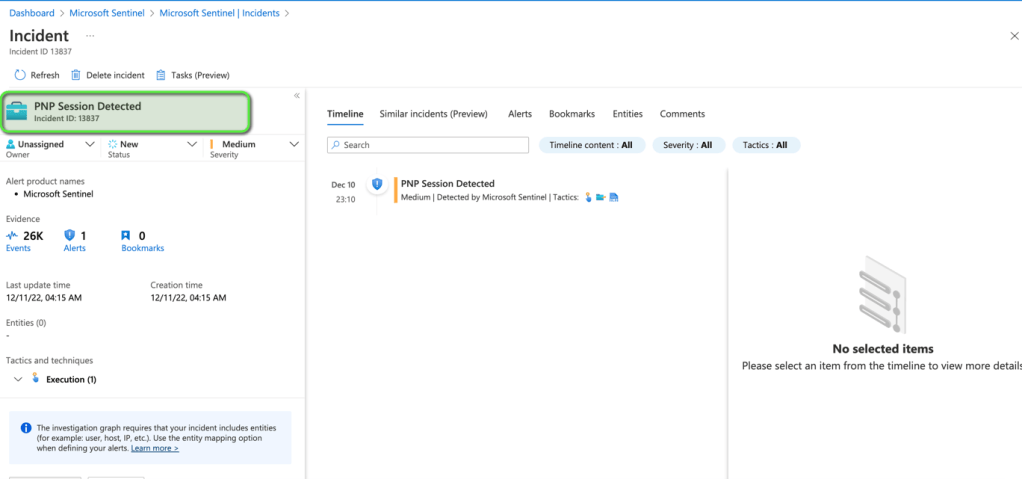Click the Refresh button label
The width and height of the screenshot is (1022, 479).
click(x=45, y=76)
